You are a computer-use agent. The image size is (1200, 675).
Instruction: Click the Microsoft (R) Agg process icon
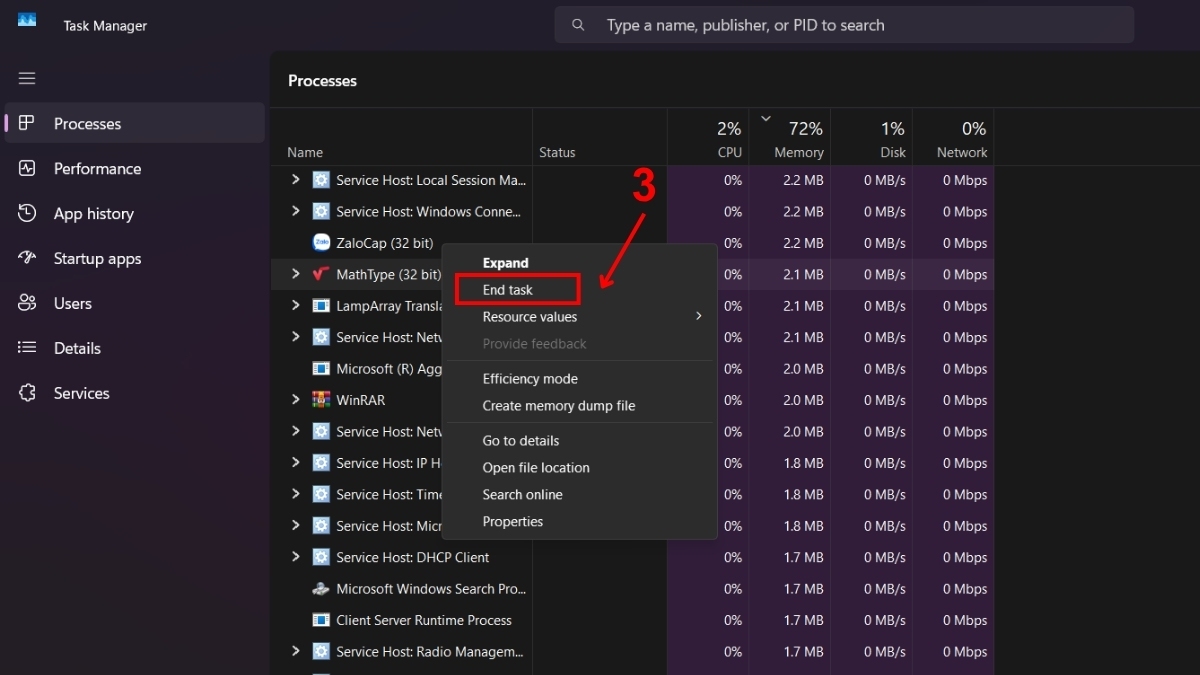pos(321,369)
